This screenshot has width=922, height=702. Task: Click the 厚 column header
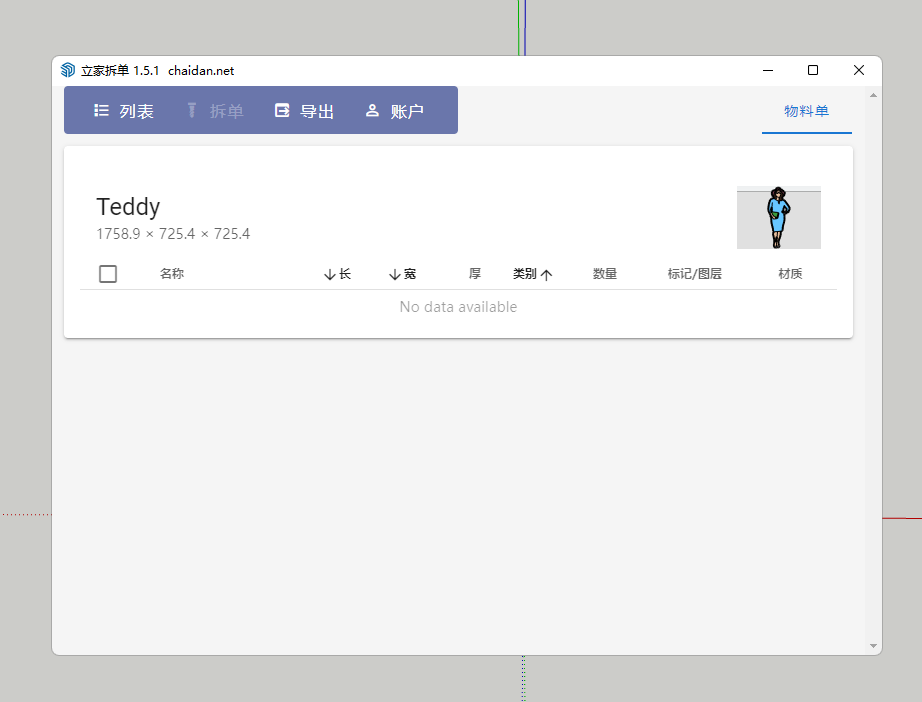click(475, 274)
